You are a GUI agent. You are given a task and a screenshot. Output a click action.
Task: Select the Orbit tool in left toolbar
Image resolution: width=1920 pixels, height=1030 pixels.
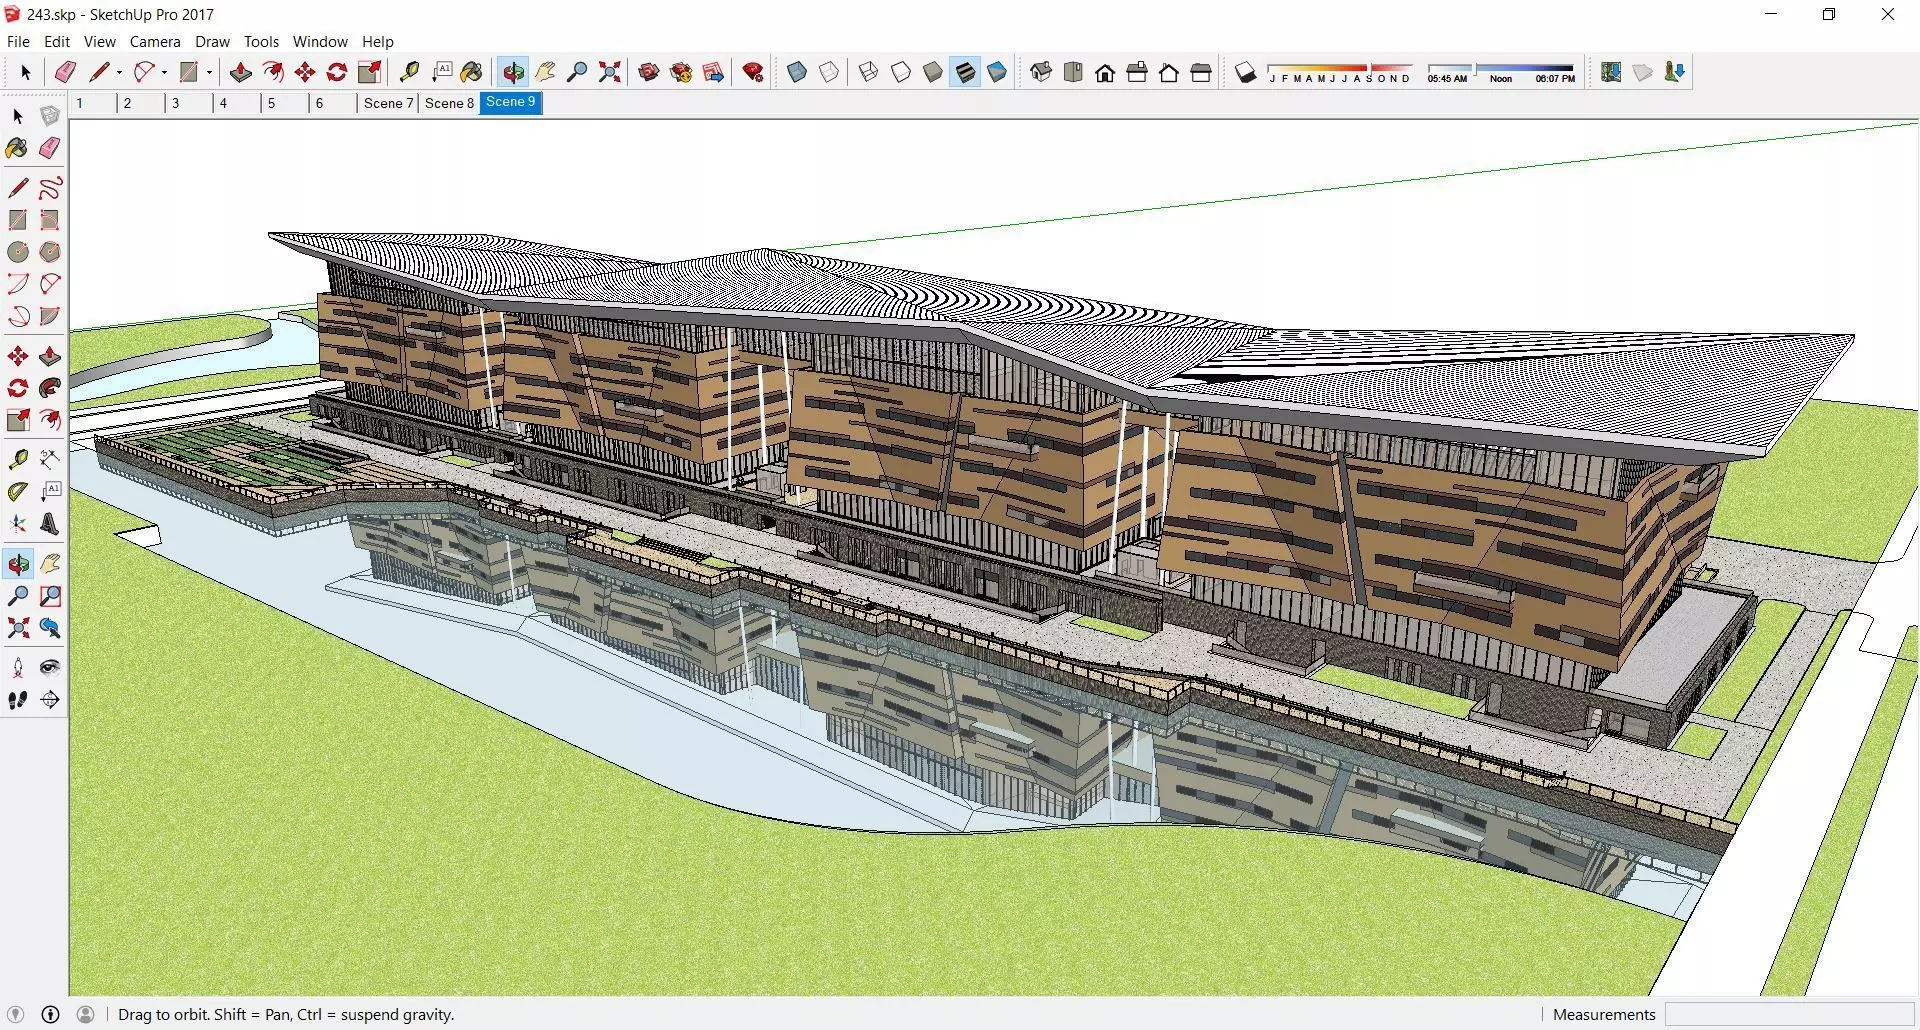pyautogui.click(x=18, y=564)
